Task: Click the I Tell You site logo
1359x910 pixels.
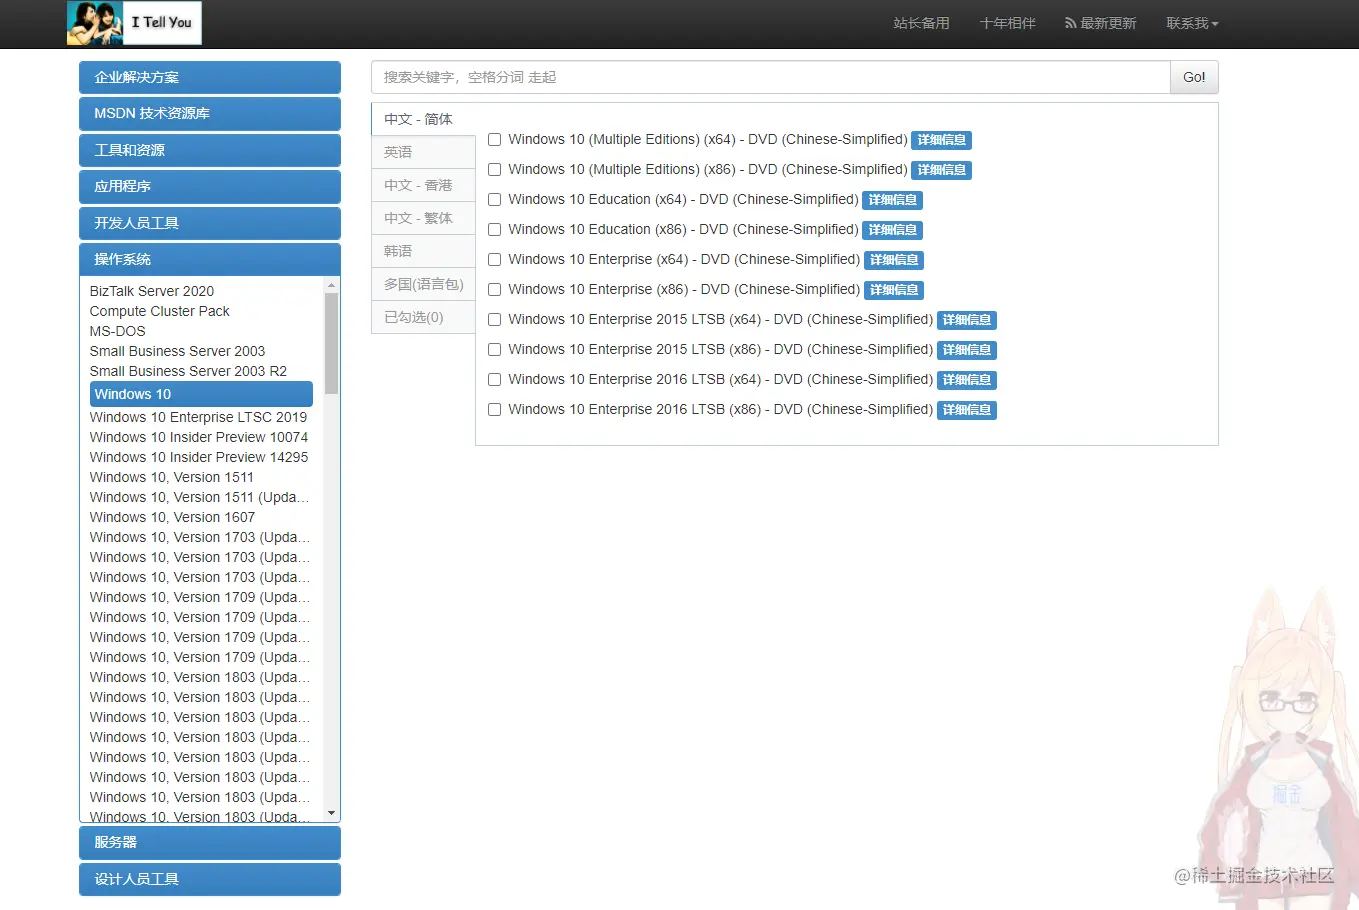Action: click(x=134, y=23)
